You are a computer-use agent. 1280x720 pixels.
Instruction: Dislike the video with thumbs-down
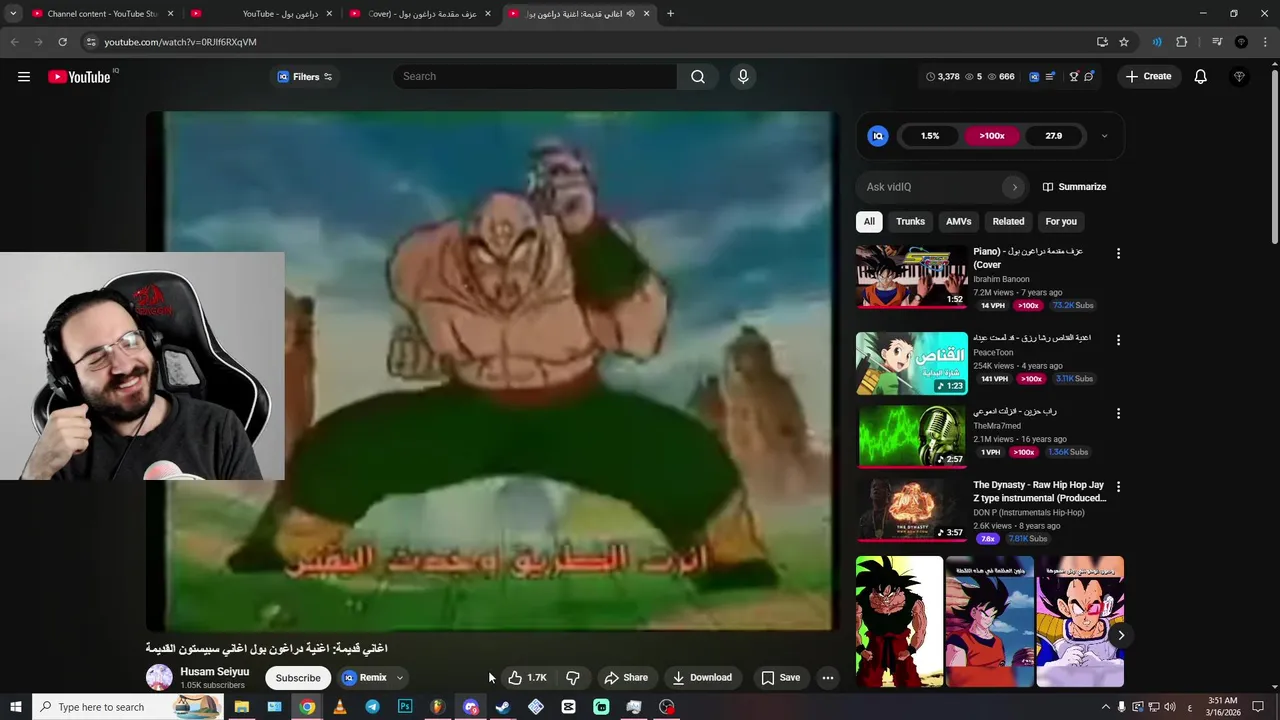pos(573,678)
